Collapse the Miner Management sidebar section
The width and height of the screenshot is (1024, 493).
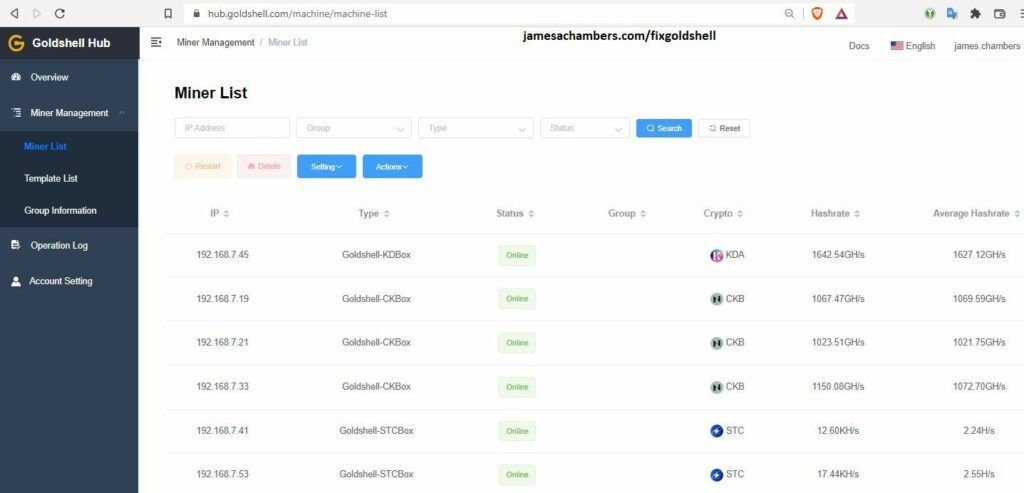[x=69, y=113]
